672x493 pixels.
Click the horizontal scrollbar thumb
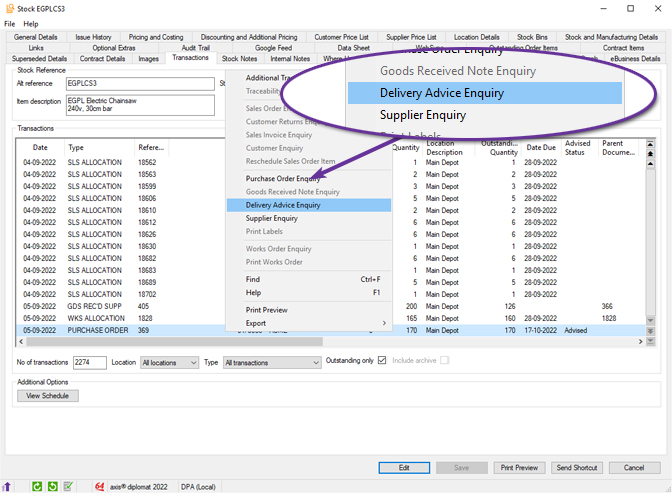[174, 341]
